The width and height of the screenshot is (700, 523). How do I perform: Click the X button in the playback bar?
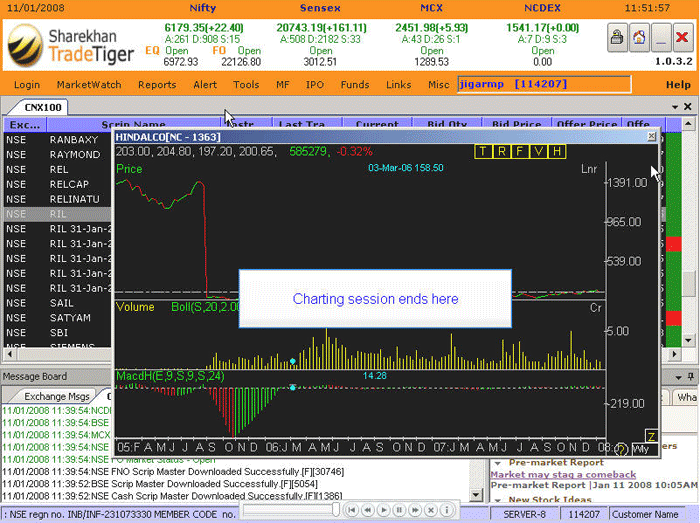click(x=430, y=510)
